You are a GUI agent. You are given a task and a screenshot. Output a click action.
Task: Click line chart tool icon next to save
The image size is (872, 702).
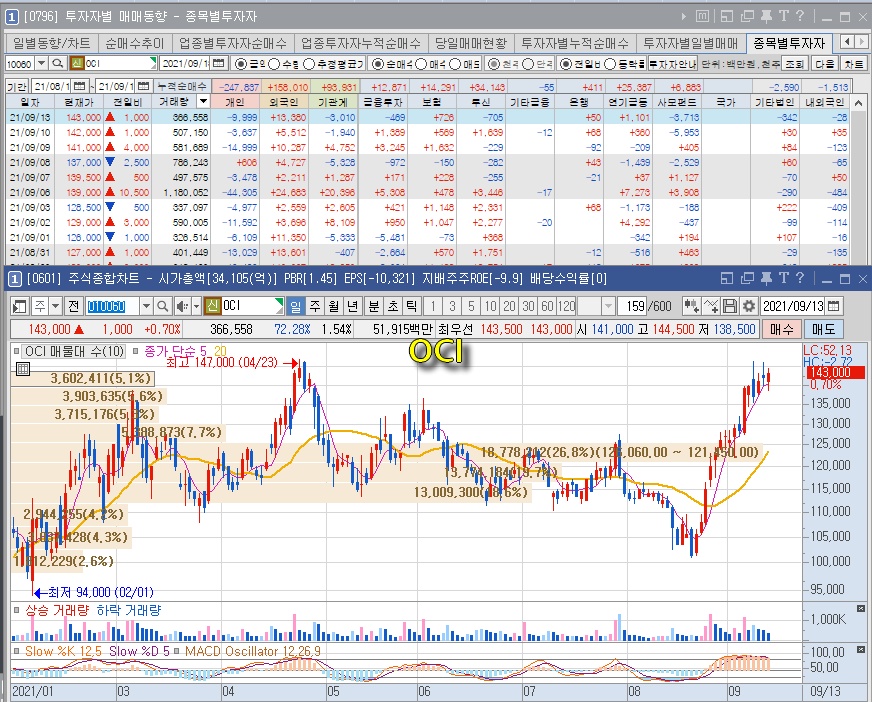click(711, 306)
